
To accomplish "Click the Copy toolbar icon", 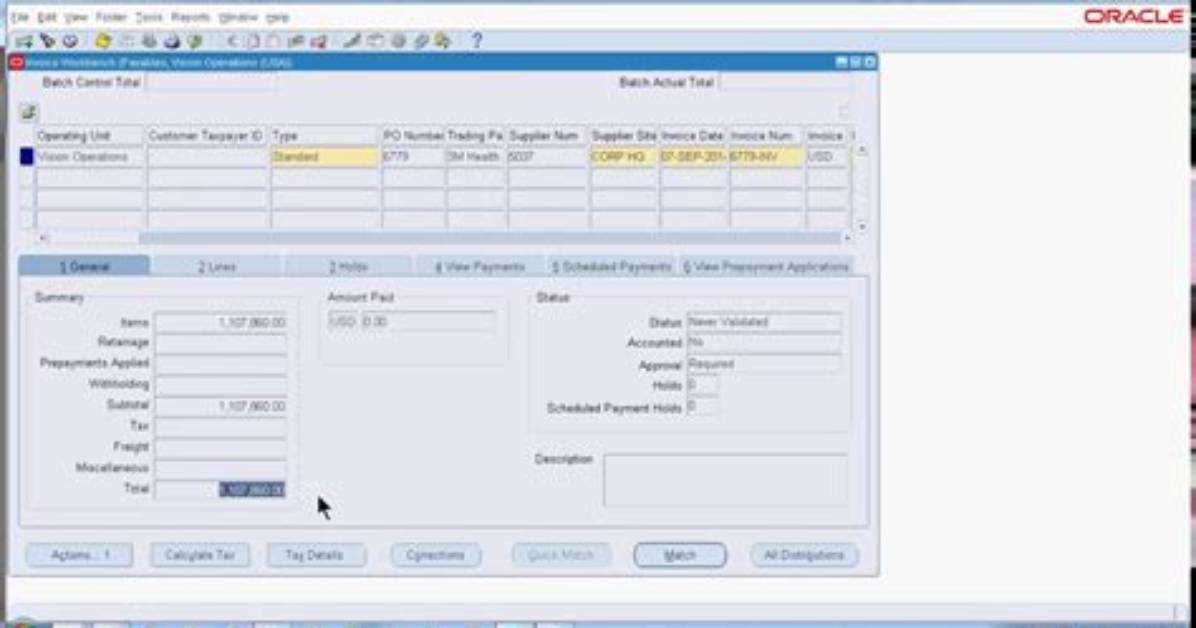I will click(252, 41).
